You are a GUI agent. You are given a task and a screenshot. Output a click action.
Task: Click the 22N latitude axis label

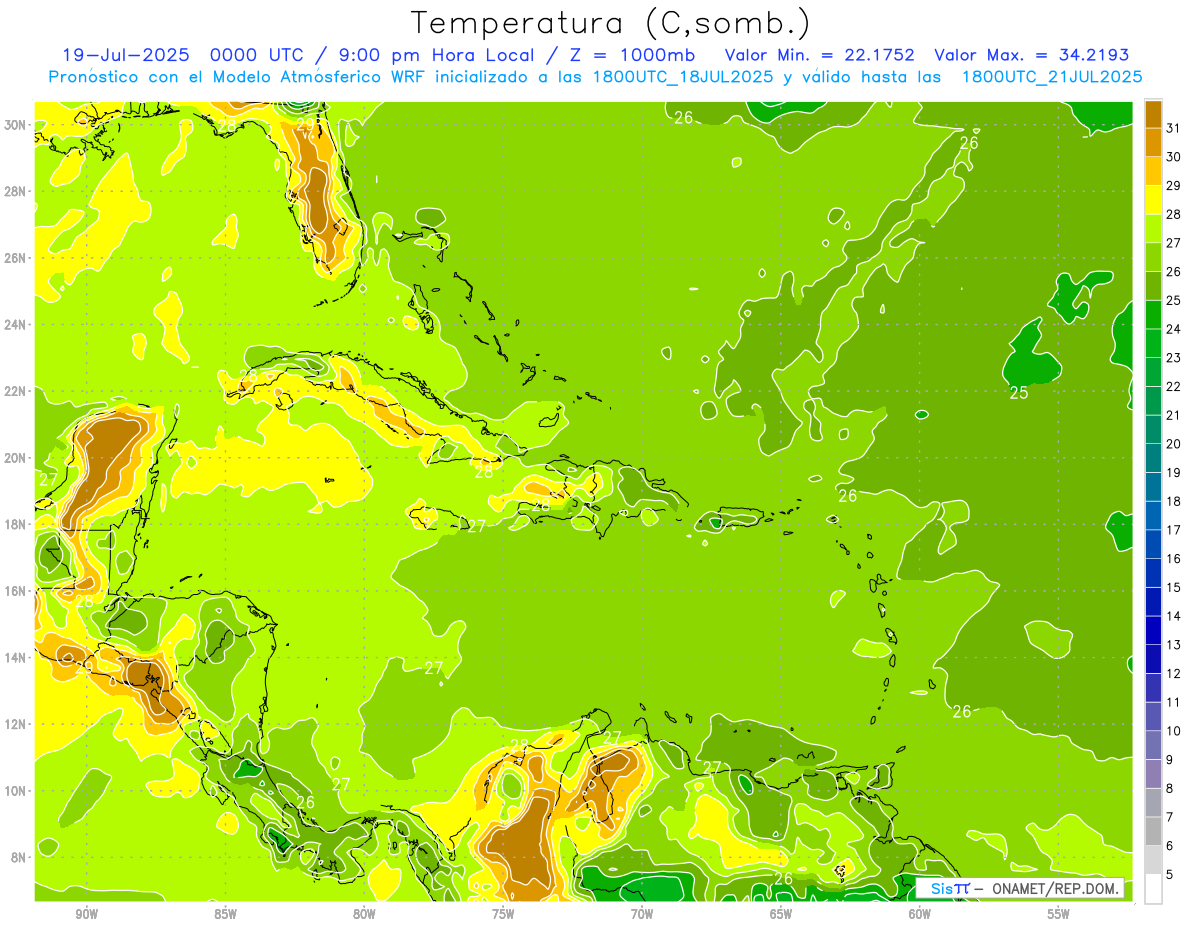coord(15,391)
